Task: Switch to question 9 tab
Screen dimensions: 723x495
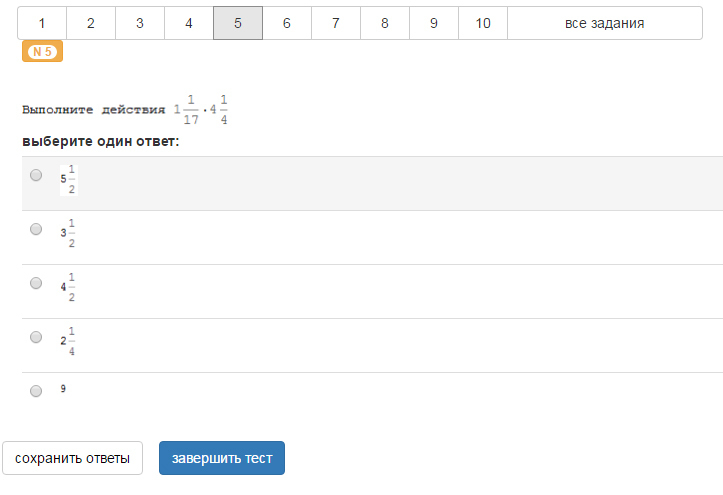Action: [x=434, y=23]
